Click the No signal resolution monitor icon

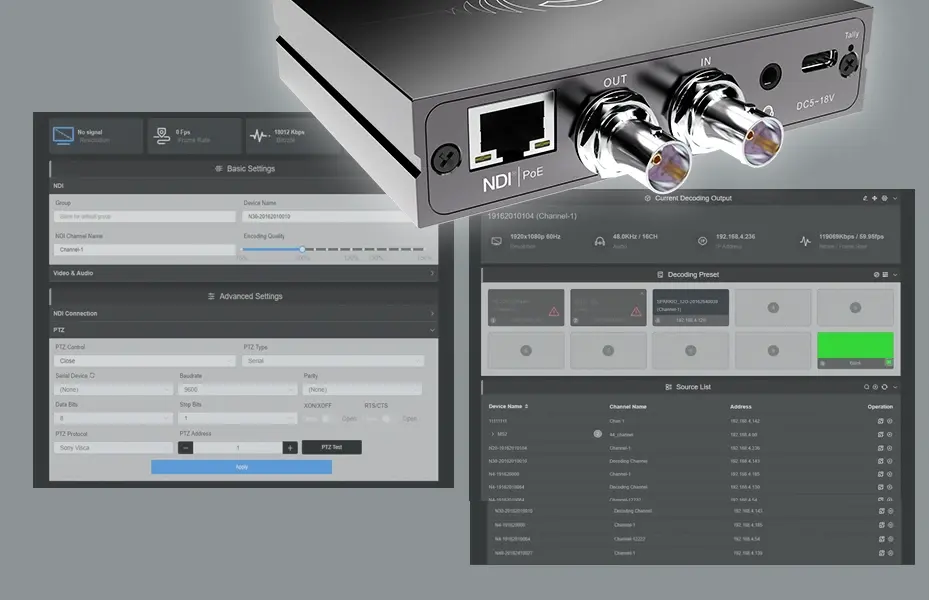63,136
